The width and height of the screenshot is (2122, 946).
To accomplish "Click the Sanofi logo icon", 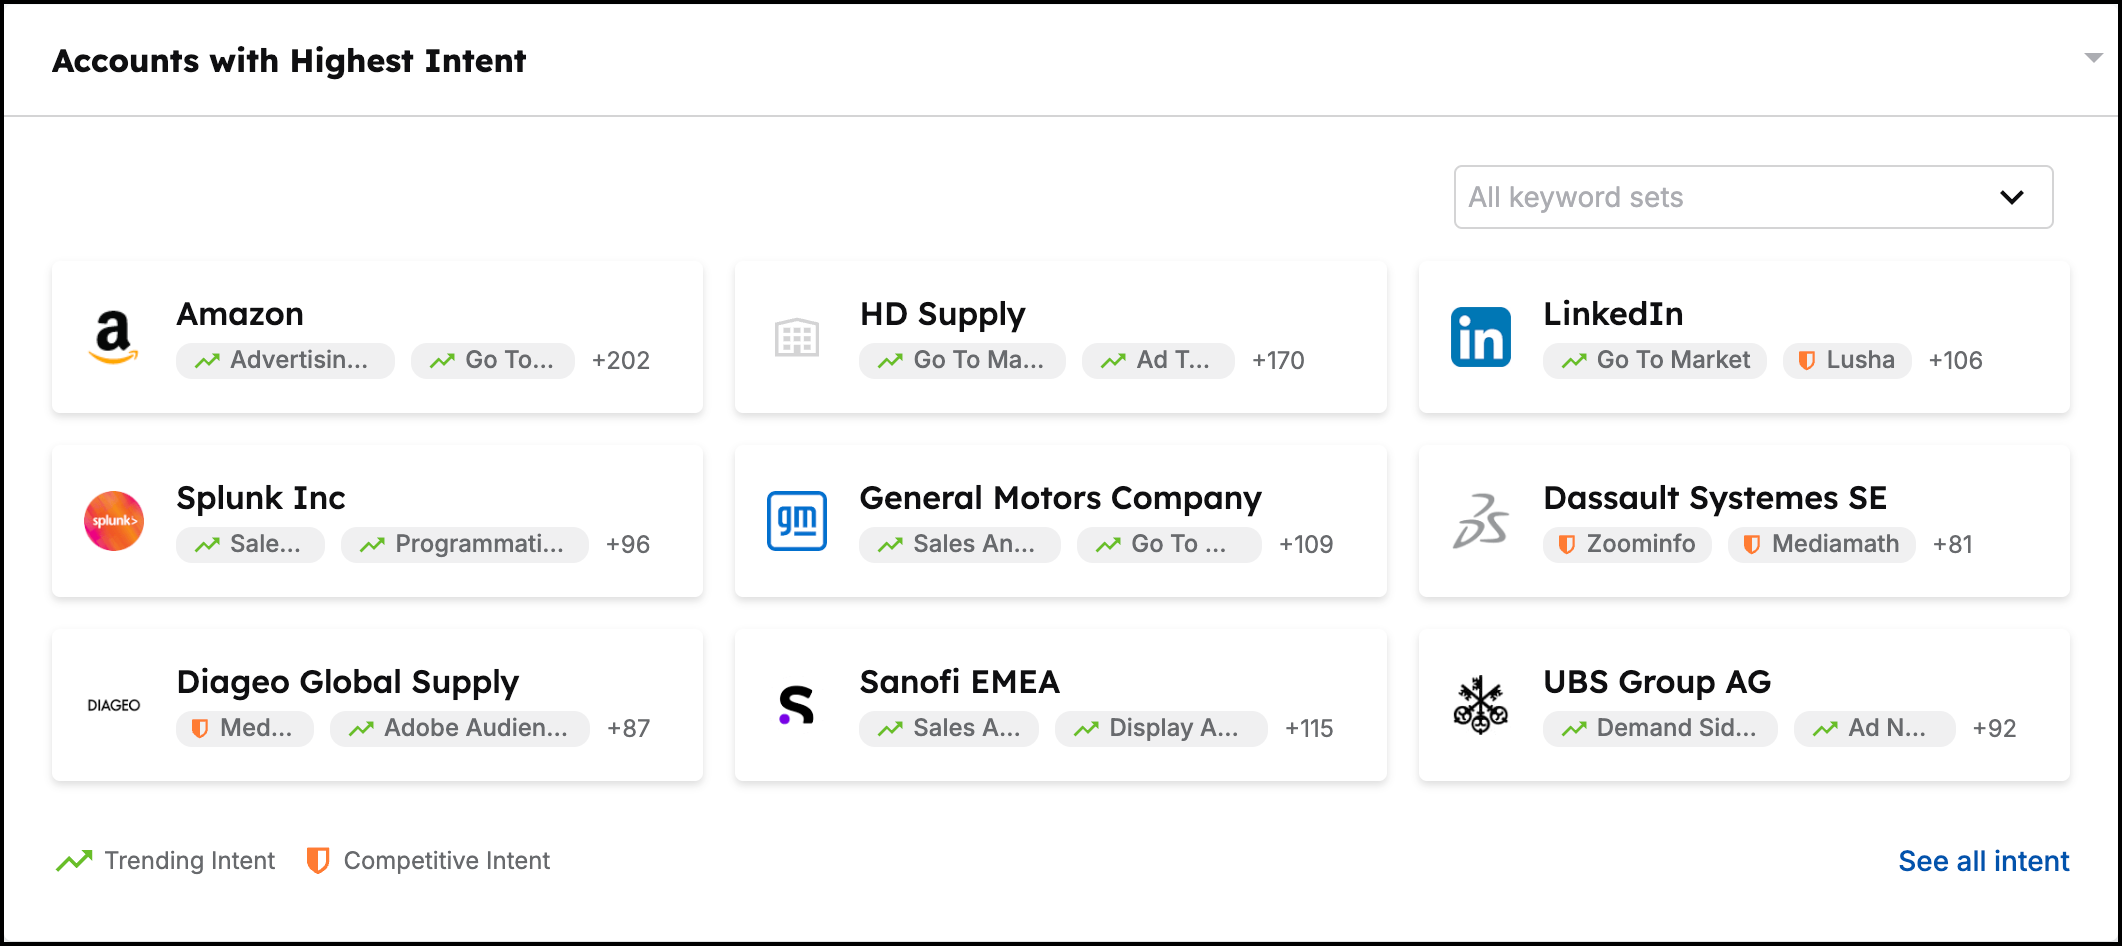I will [x=796, y=705].
